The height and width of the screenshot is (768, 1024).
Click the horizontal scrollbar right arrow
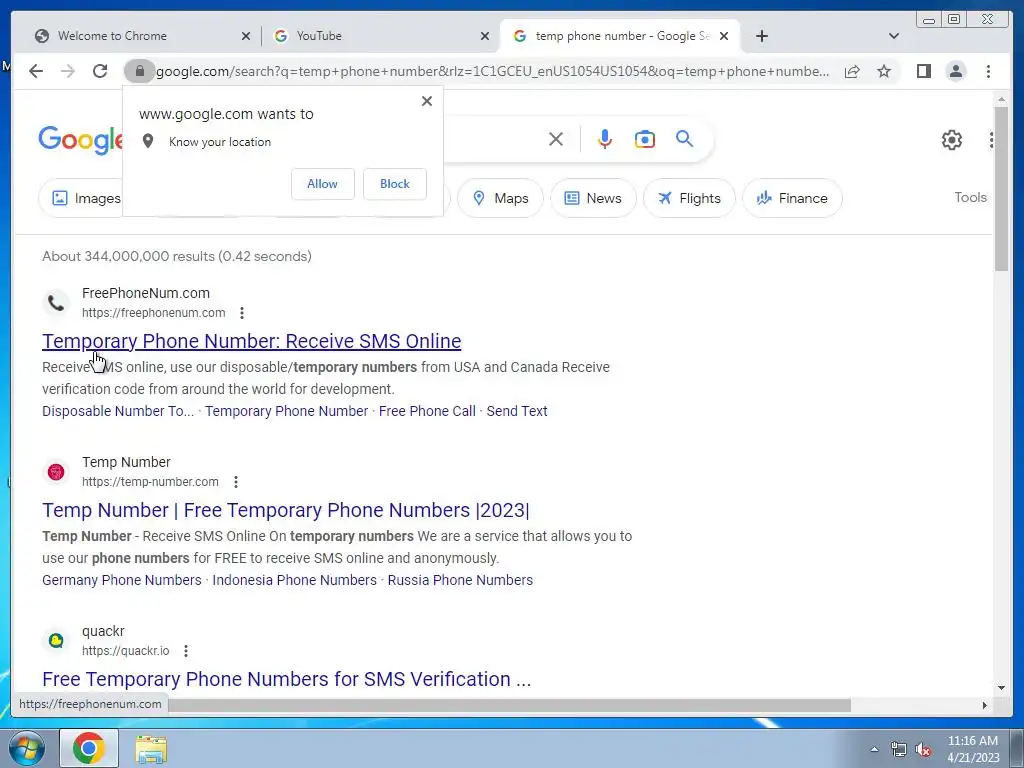(x=985, y=705)
